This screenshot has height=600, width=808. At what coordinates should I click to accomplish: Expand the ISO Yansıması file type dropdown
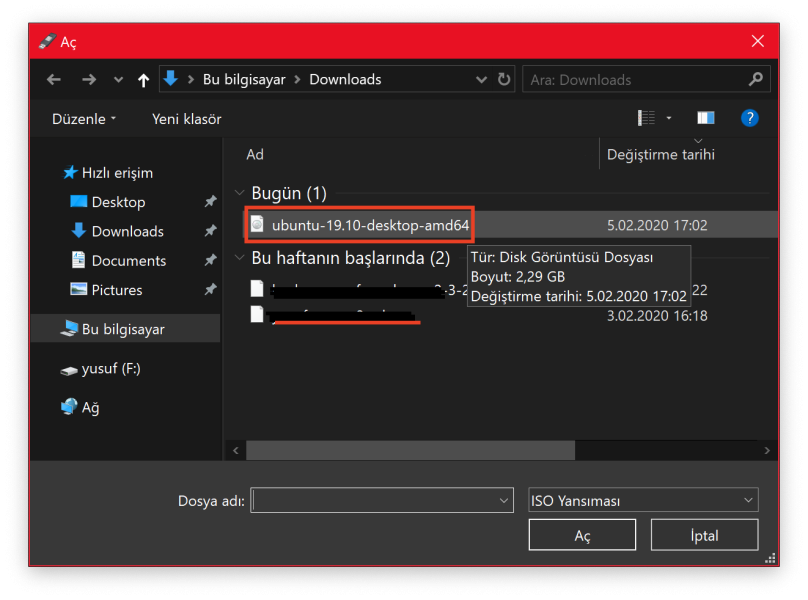click(748, 500)
